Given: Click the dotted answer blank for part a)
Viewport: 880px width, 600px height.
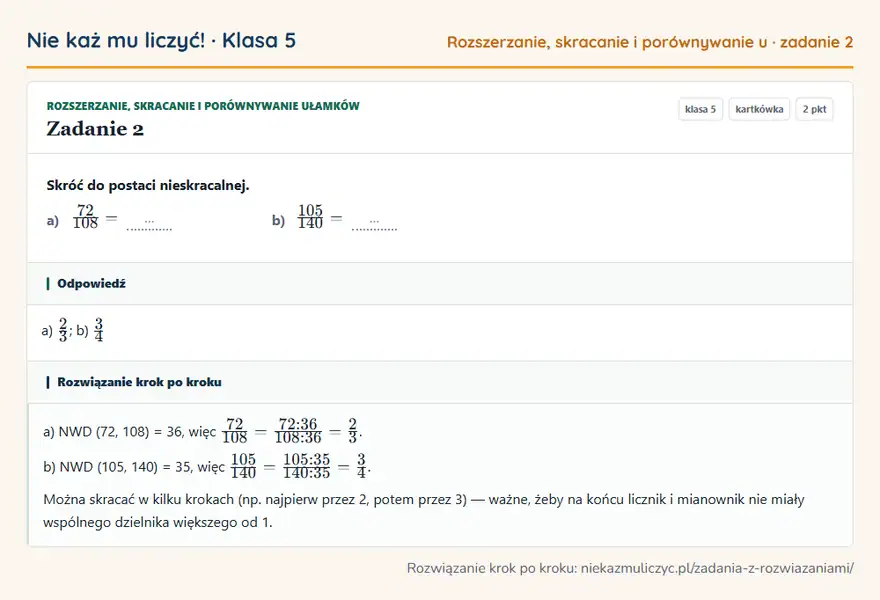Looking at the screenshot, I should [149, 225].
